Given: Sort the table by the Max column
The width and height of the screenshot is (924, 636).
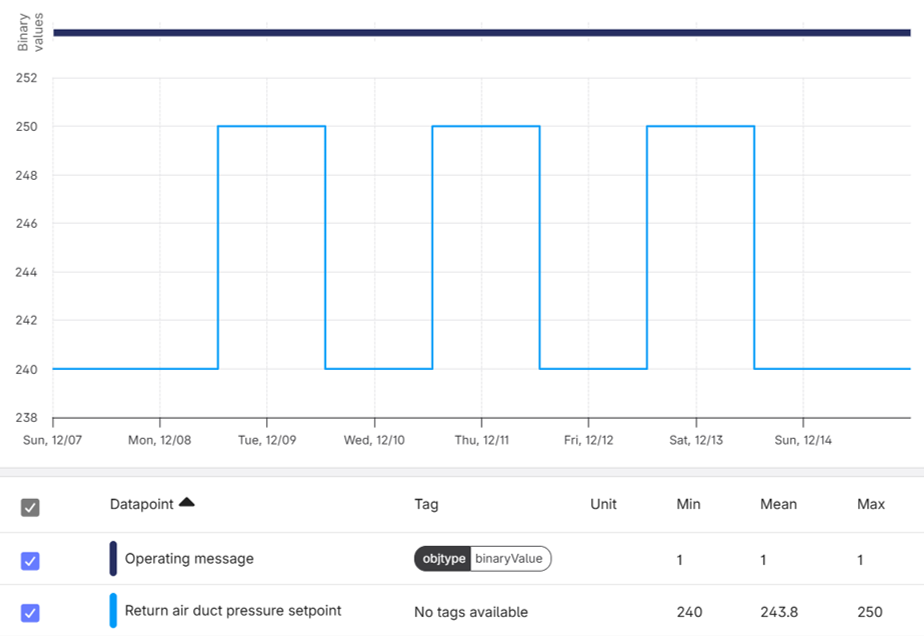Looking at the screenshot, I should (x=870, y=504).
